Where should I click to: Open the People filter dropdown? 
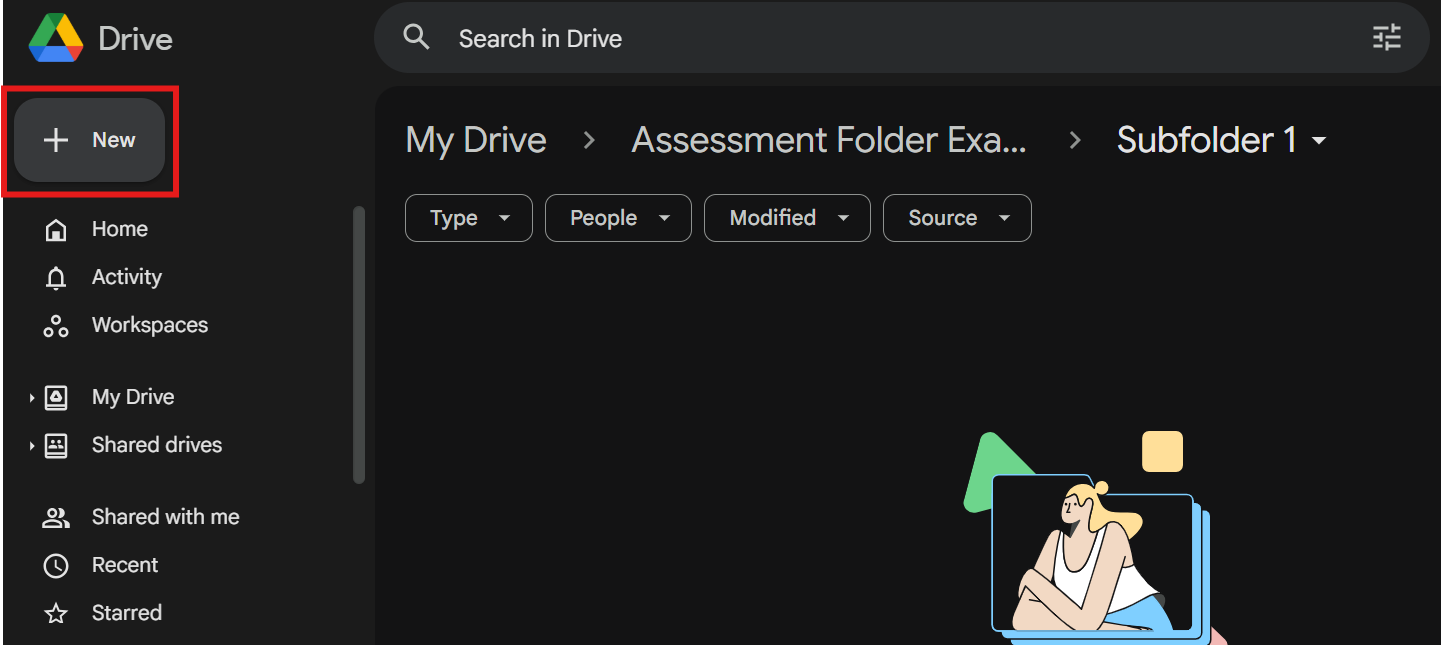(x=617, y=218)
